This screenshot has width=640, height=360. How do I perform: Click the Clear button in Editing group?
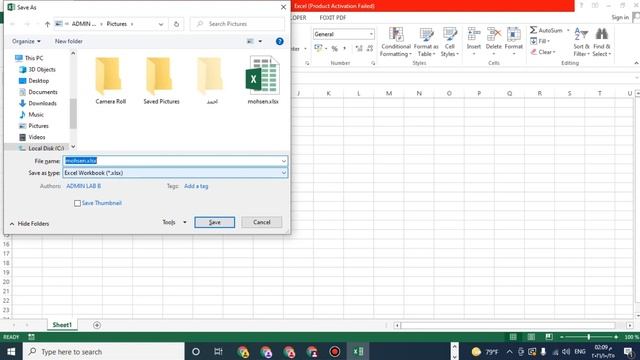click(543, 52)
